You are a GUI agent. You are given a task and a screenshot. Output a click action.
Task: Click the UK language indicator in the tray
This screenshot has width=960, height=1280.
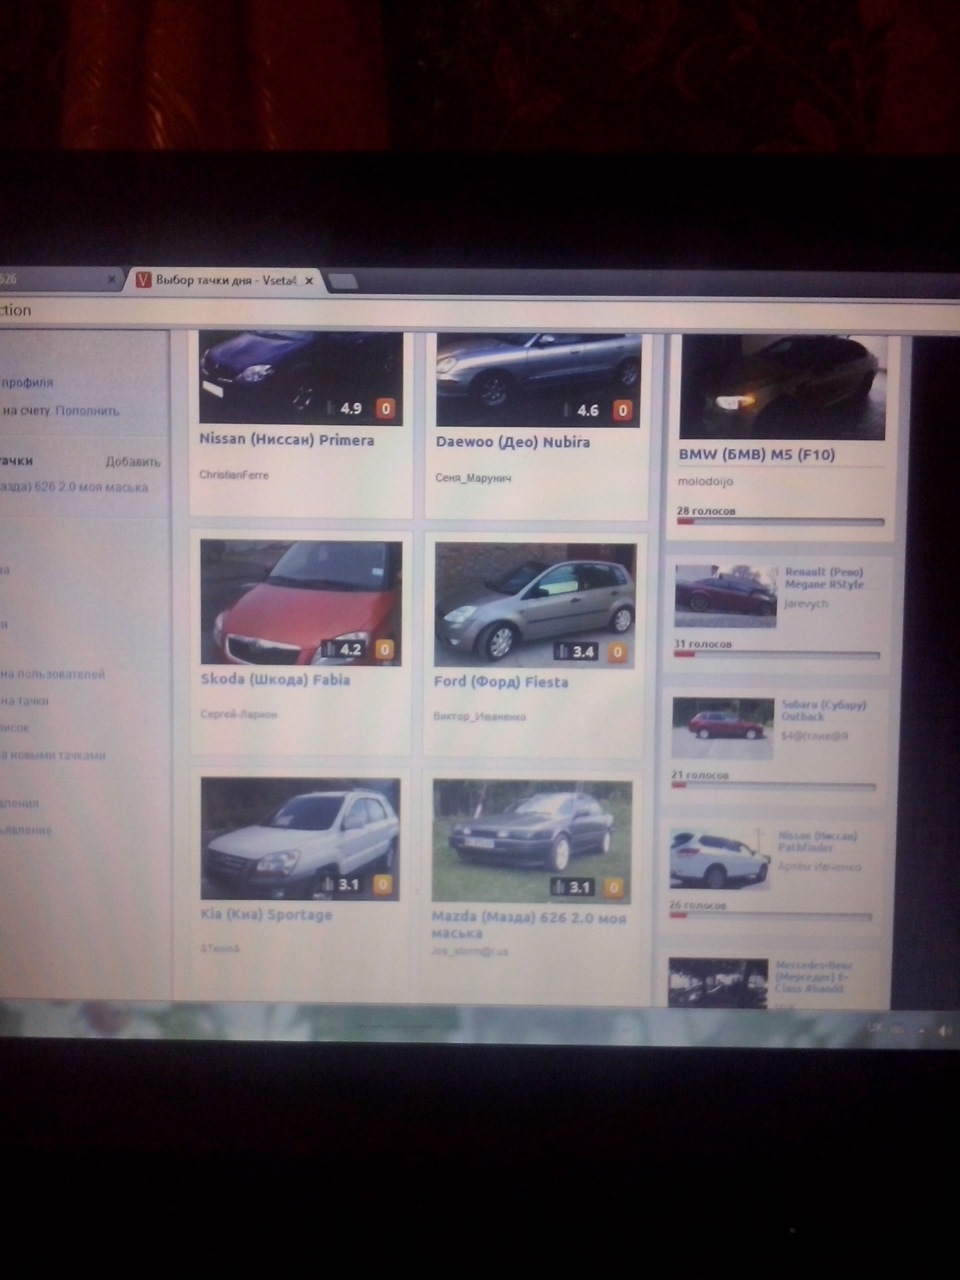tap(875, 1029)
